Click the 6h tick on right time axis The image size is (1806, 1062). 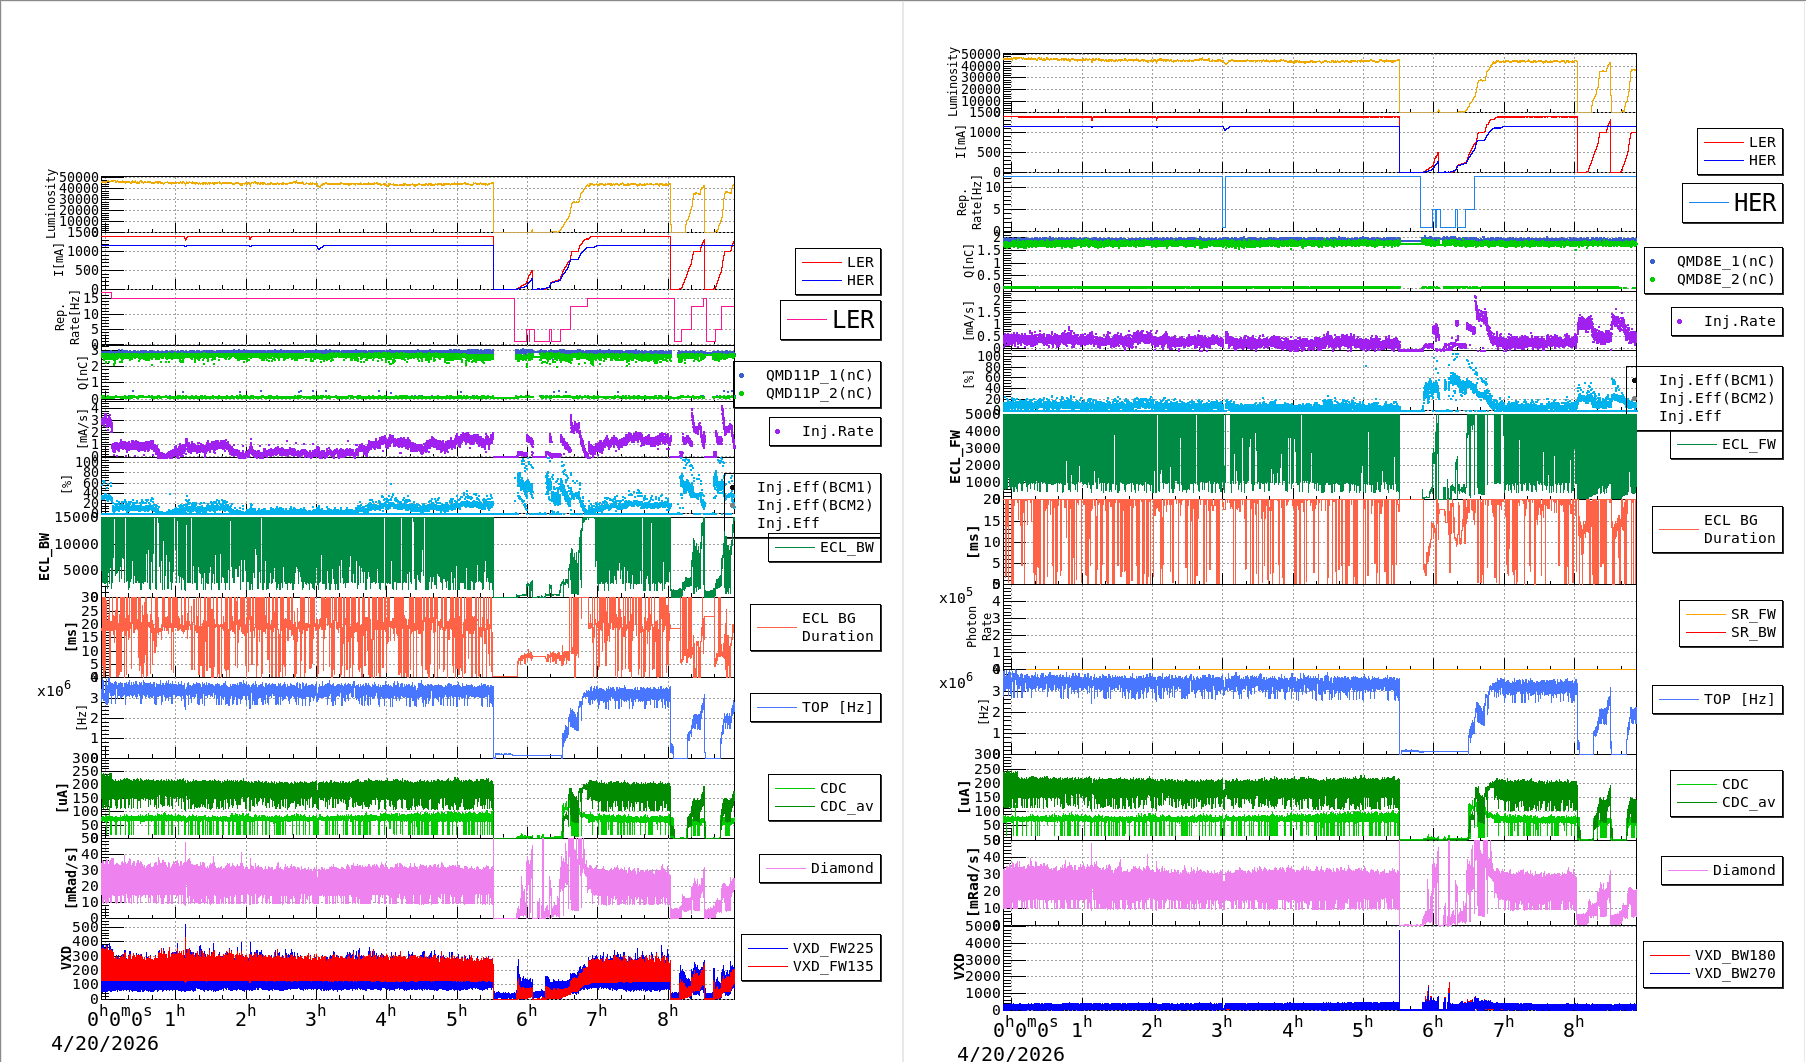(1431, 1028)
